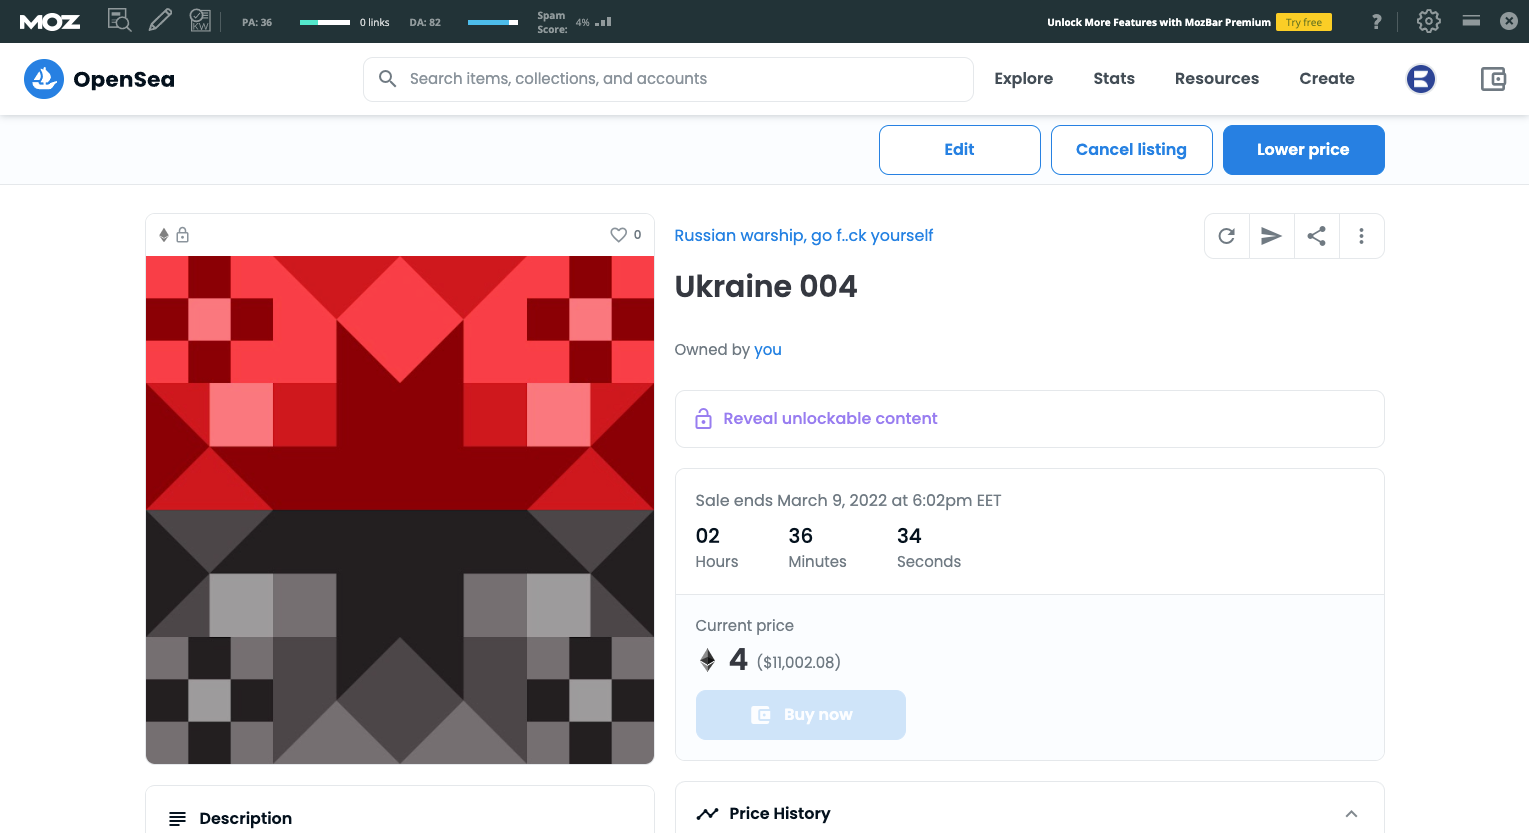
Task: Collapse the Price History section
Action: pos(1351,814)
